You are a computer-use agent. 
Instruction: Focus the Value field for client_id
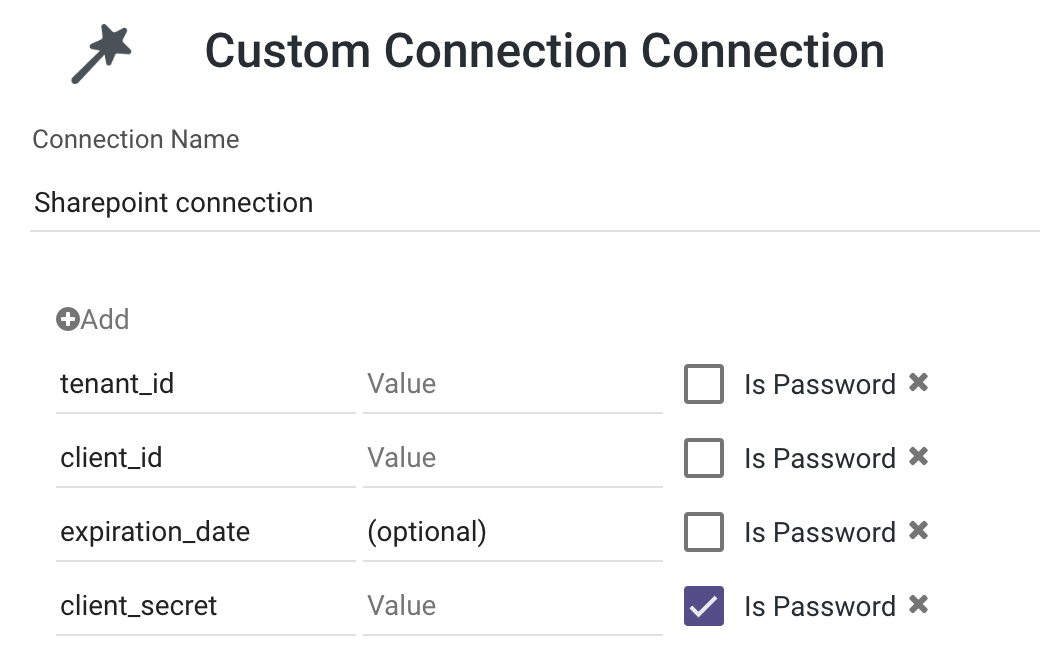(x=513, y=458)
